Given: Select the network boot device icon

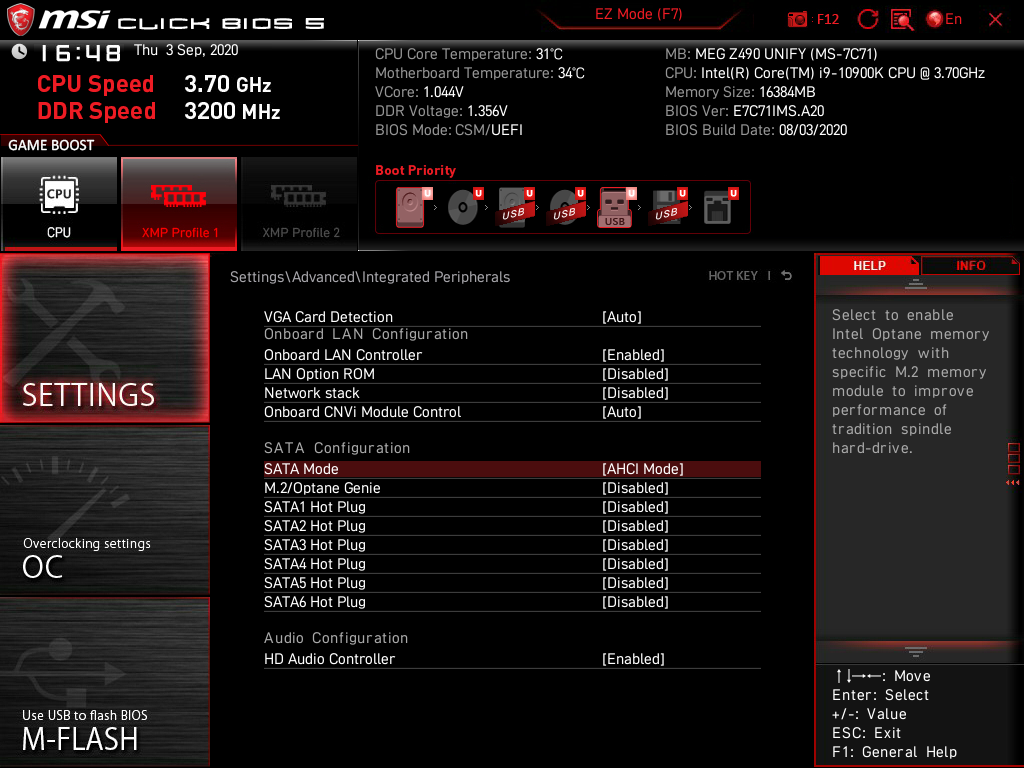Looking at the screenshot, I should click(720, 207).
